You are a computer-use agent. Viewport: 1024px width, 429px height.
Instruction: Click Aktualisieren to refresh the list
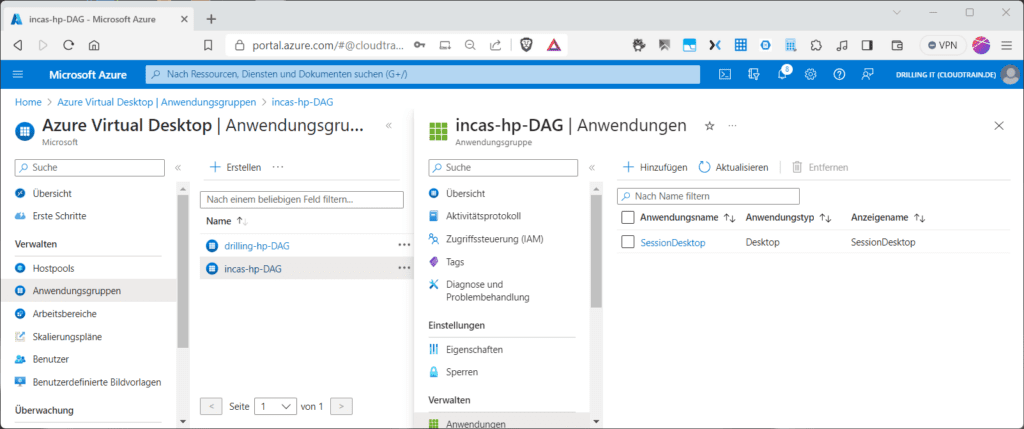pyautogui.click(x=733, y=167)
